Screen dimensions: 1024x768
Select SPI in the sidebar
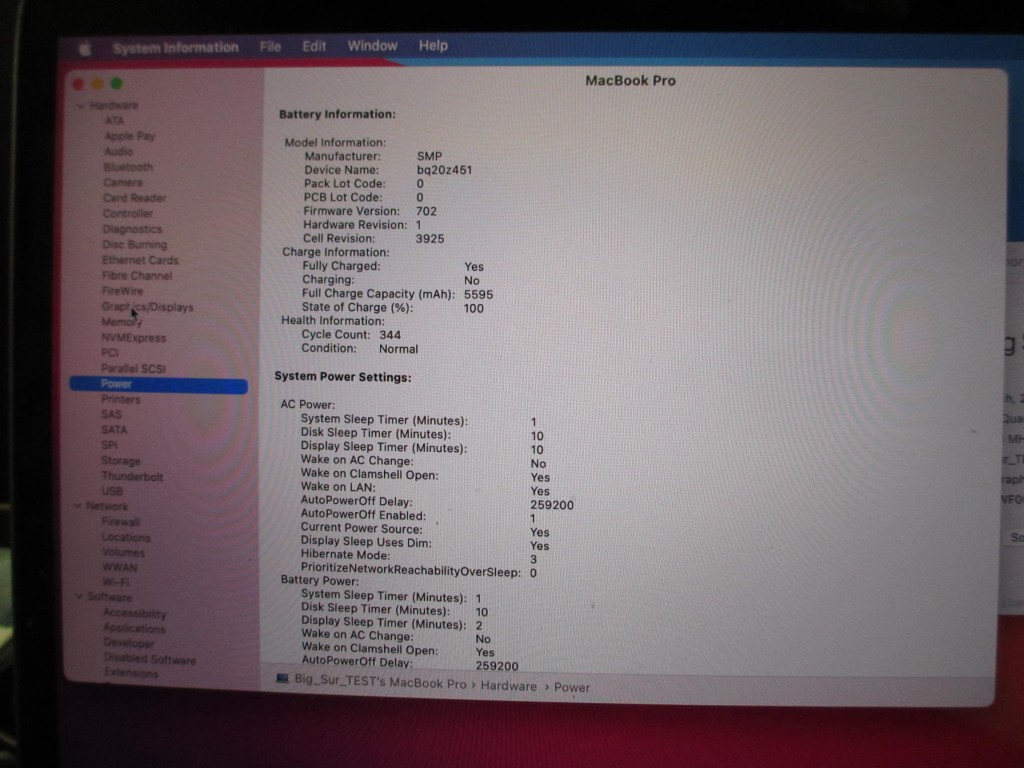coord(109,445)
